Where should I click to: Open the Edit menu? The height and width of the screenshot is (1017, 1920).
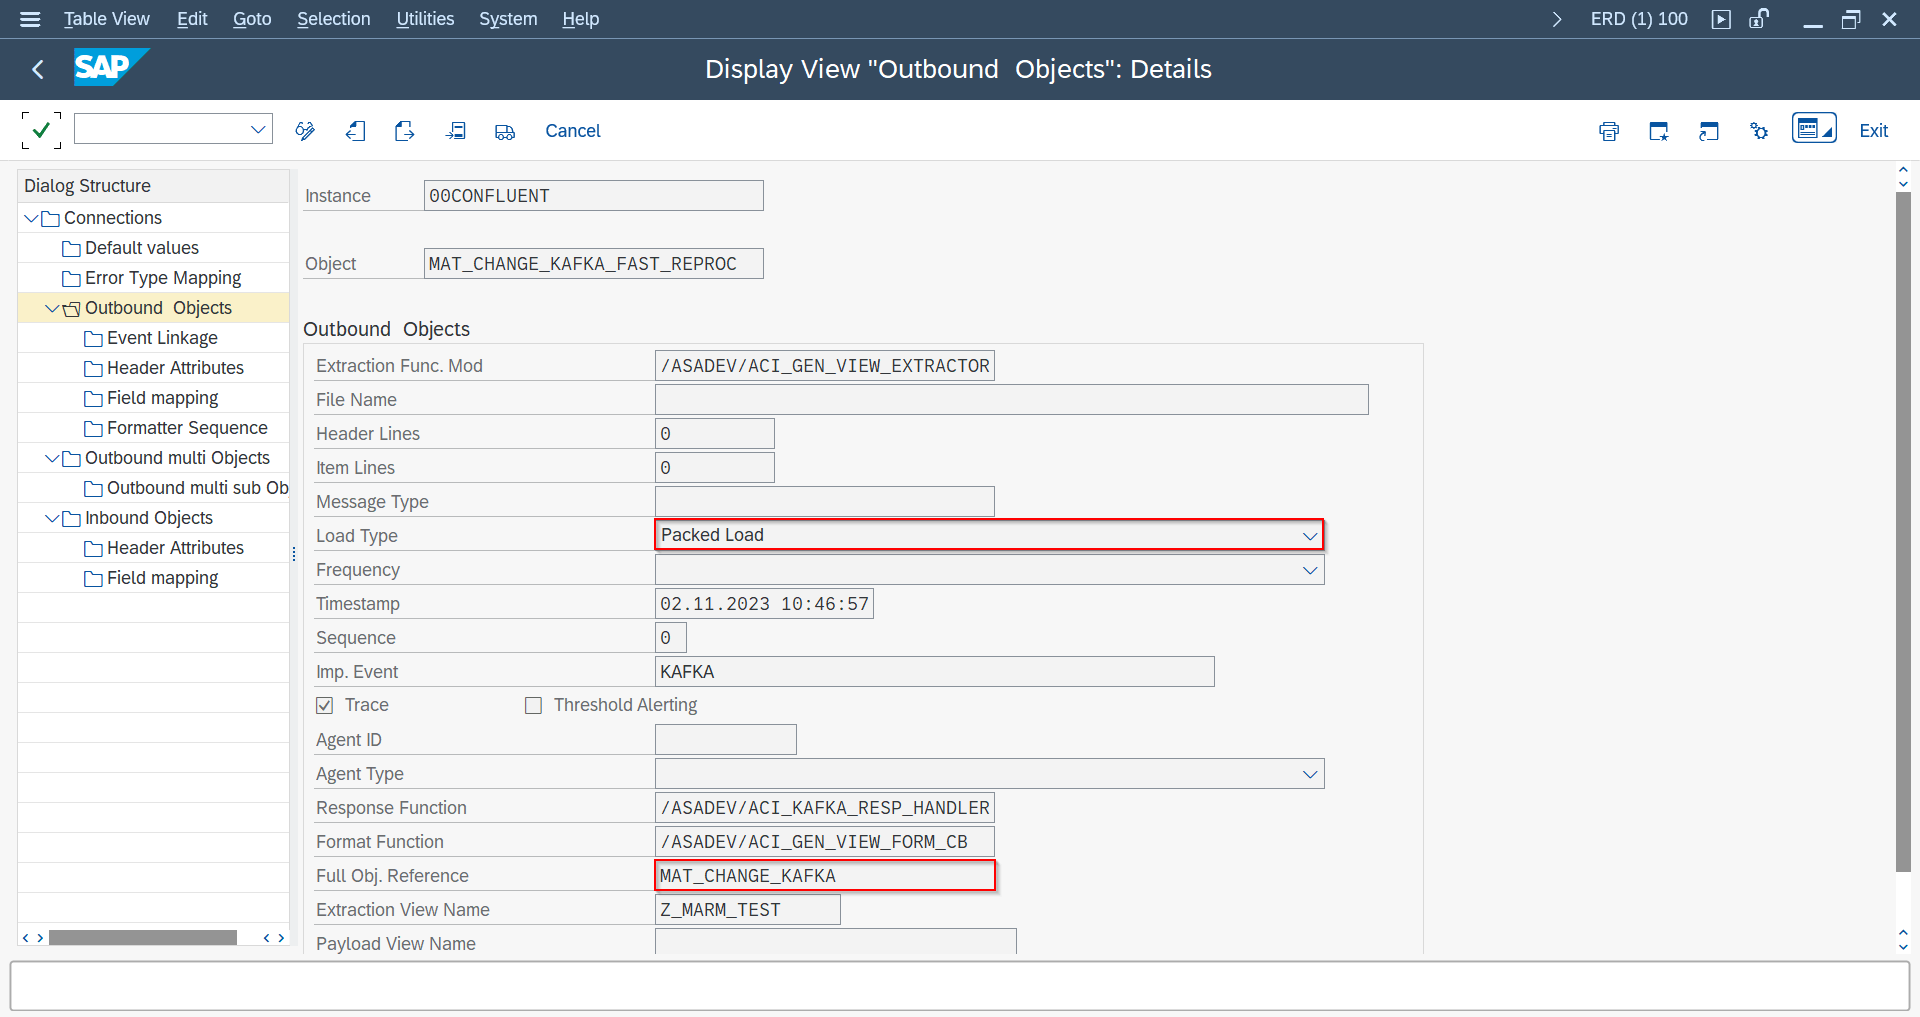192,19
